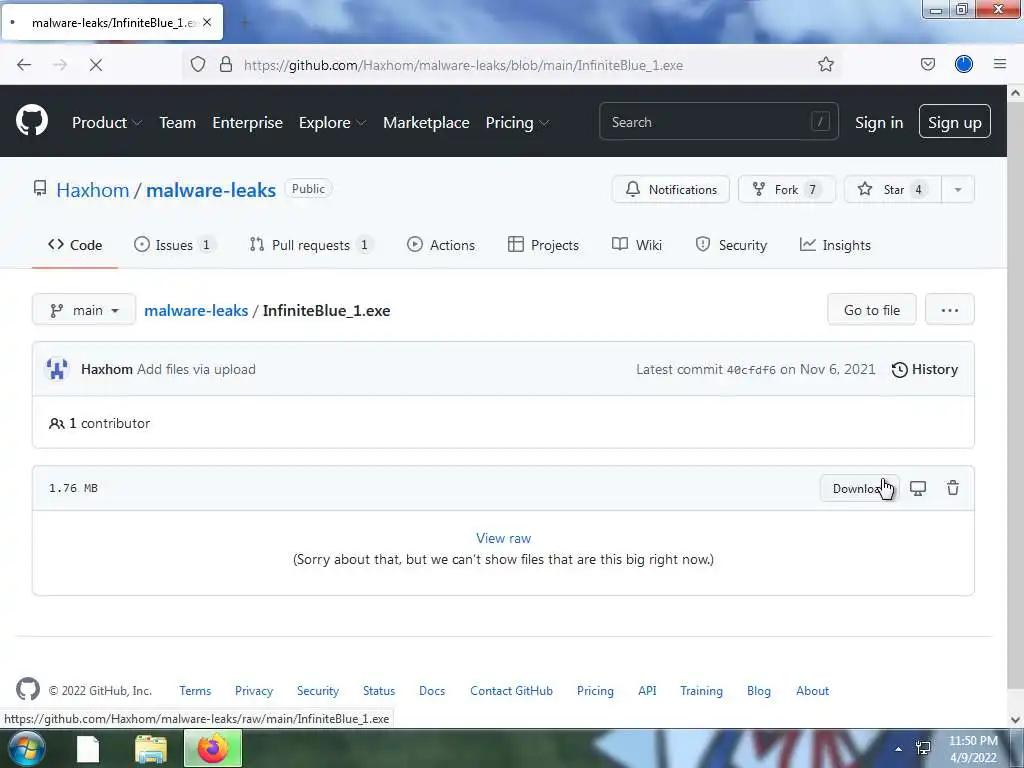Click the Fork button
Screen dimensions: 1024x768
tap(786, 189)
